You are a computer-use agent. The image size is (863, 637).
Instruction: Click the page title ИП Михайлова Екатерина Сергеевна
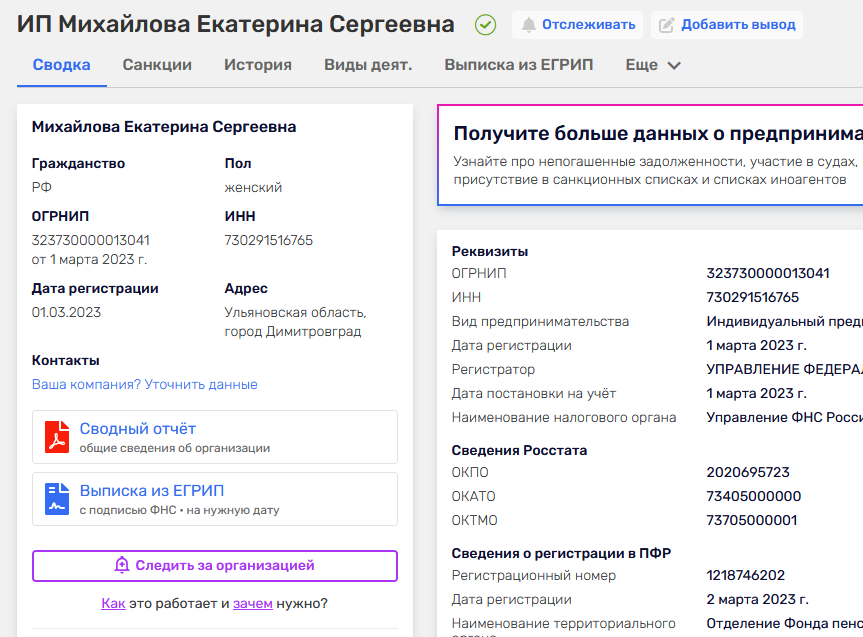236,25
